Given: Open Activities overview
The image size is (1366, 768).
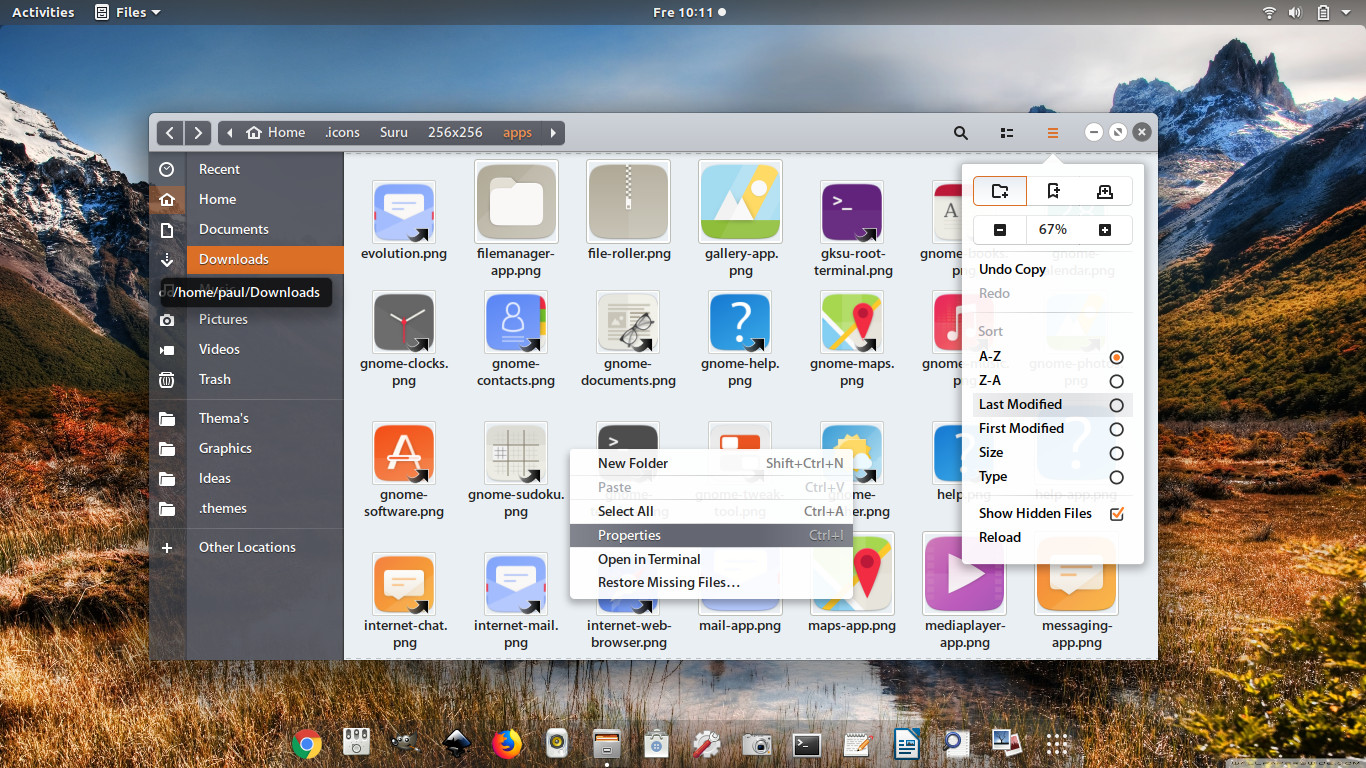Looking at the screenshot, I should coord(43,12).
